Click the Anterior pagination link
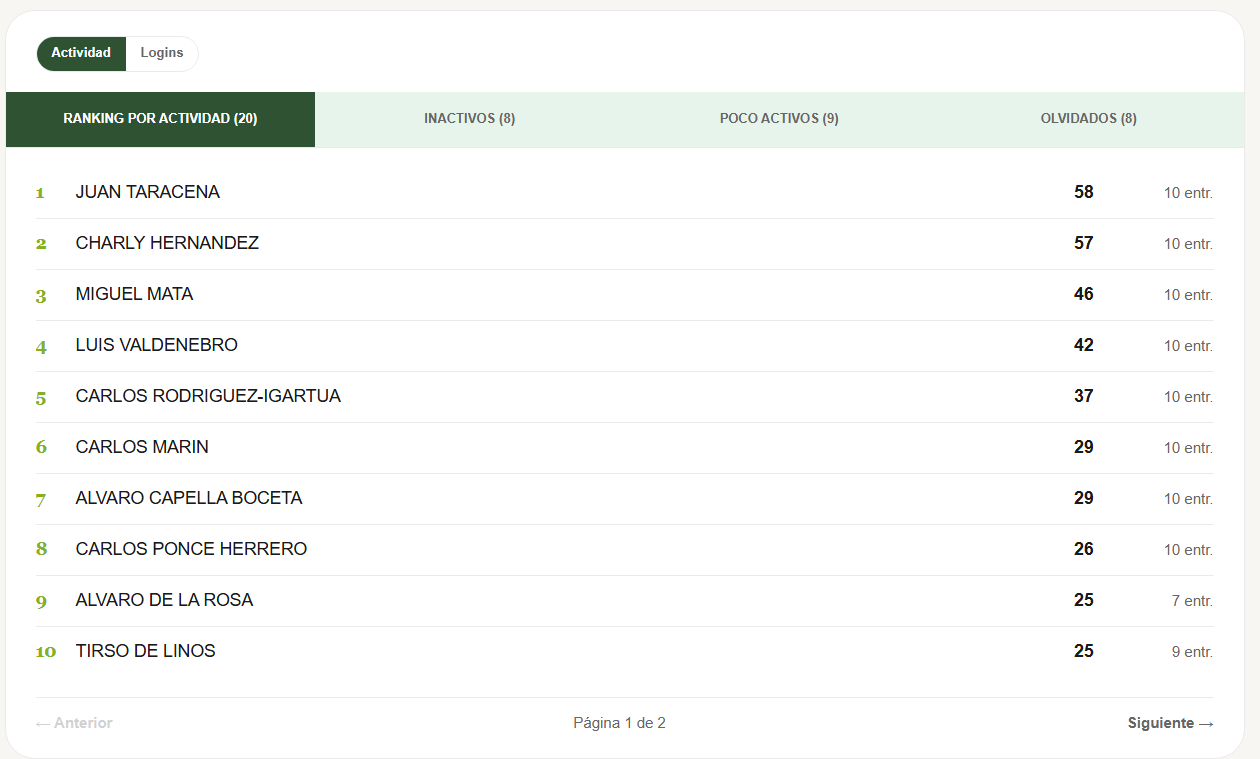The image size is (1260, 759). click(x=74, y=723)
